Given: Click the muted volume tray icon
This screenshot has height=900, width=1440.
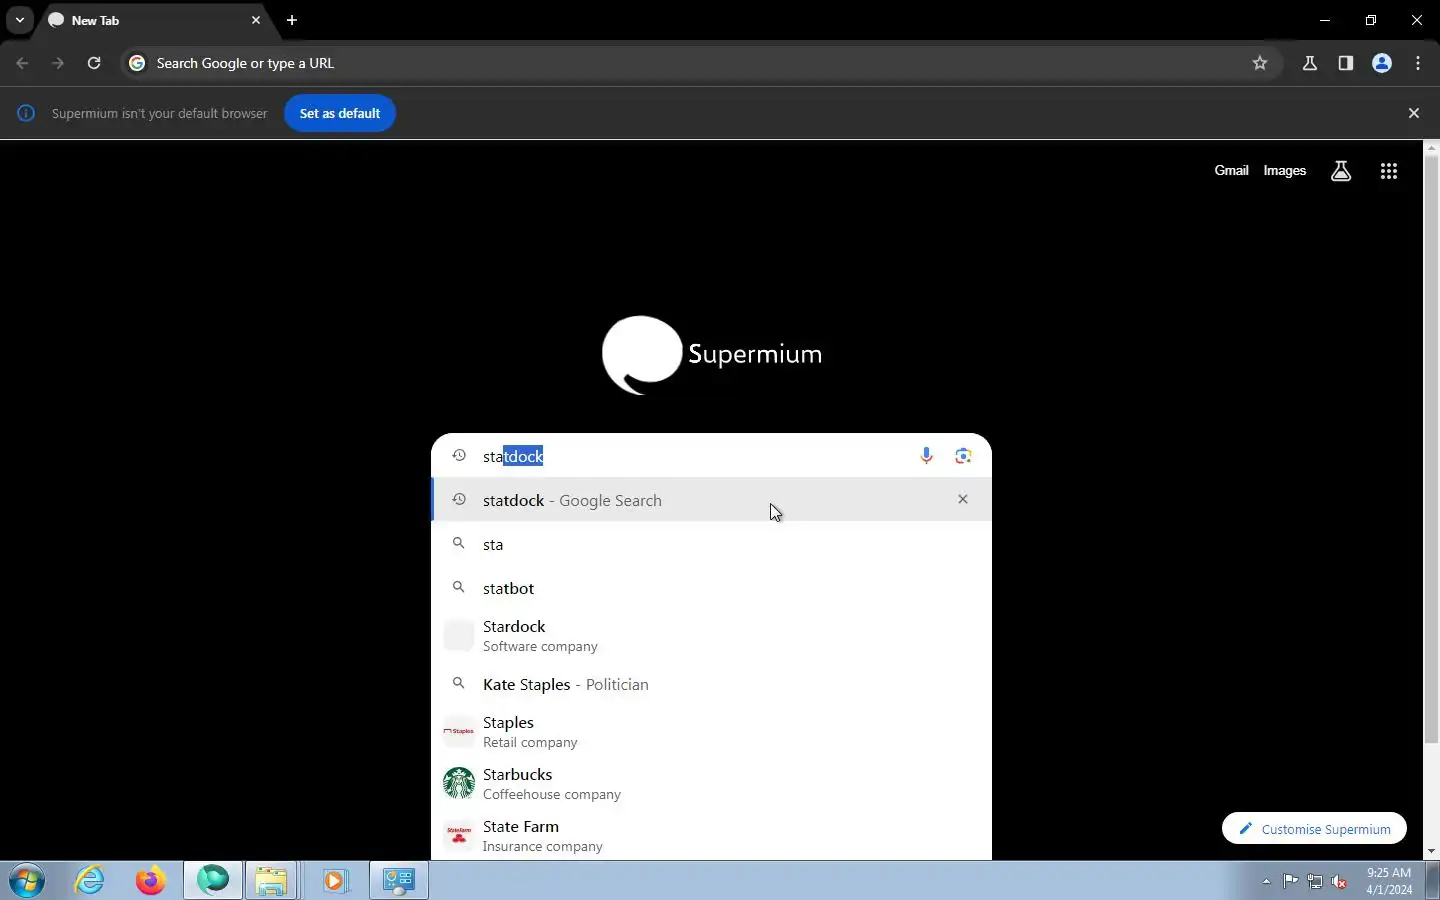Looking at the screenshot, I should click(1340, 881).
